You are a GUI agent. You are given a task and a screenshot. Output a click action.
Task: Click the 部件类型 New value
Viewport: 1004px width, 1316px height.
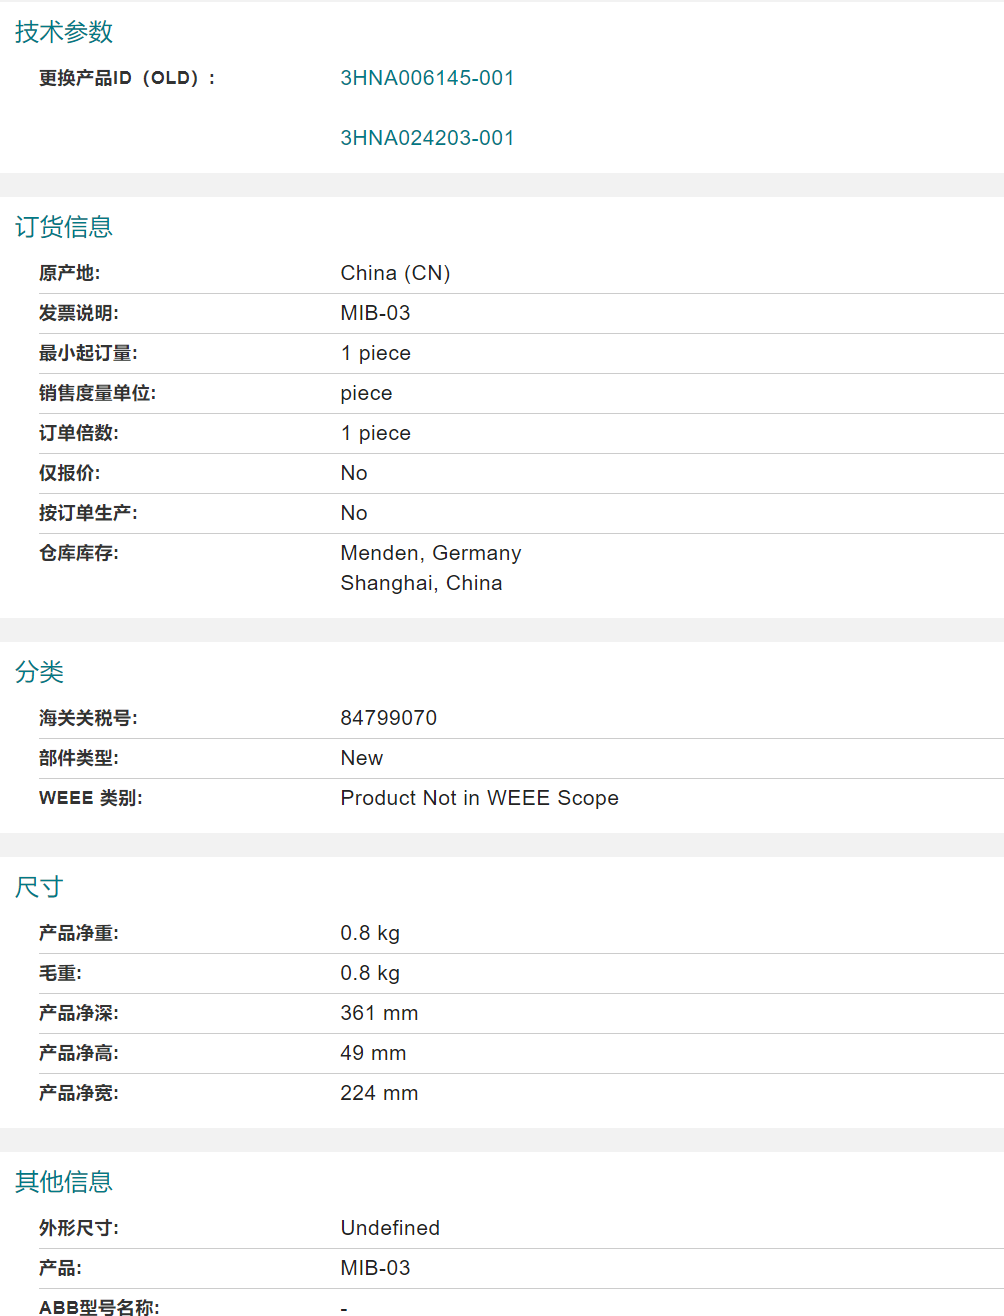coord(361,758)
